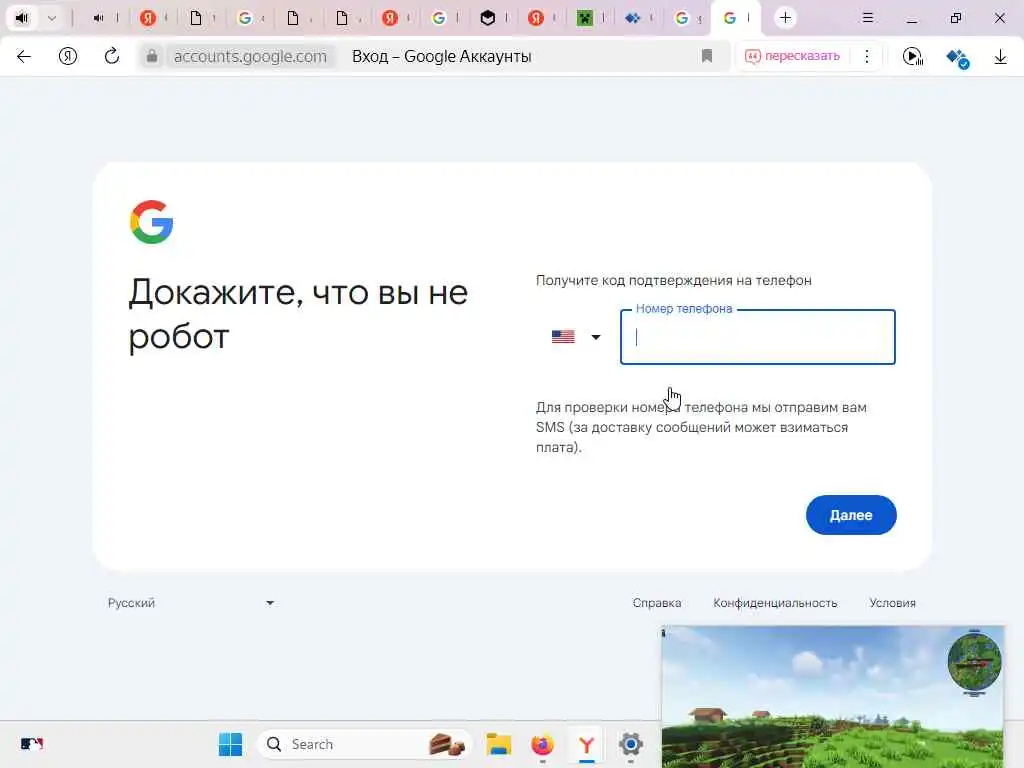
Task: Open the Справка link
Action: tap(656, 603)
